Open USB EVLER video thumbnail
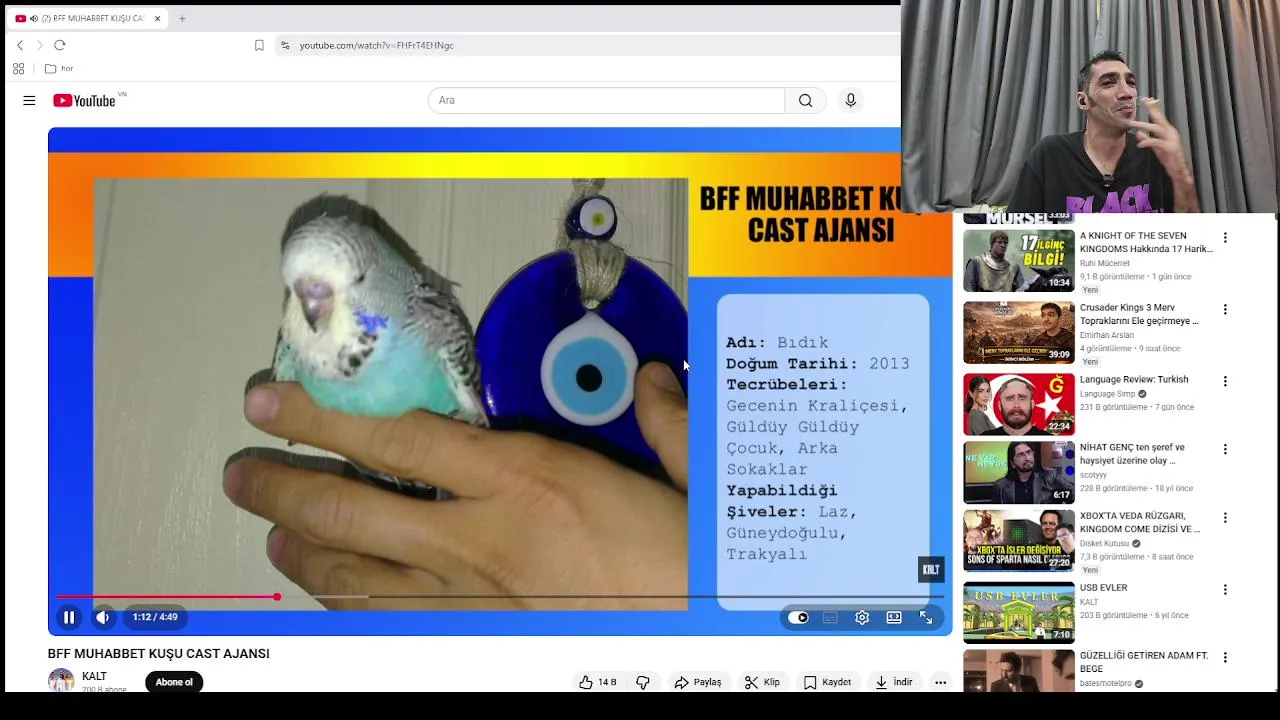 pos(1019,612)
